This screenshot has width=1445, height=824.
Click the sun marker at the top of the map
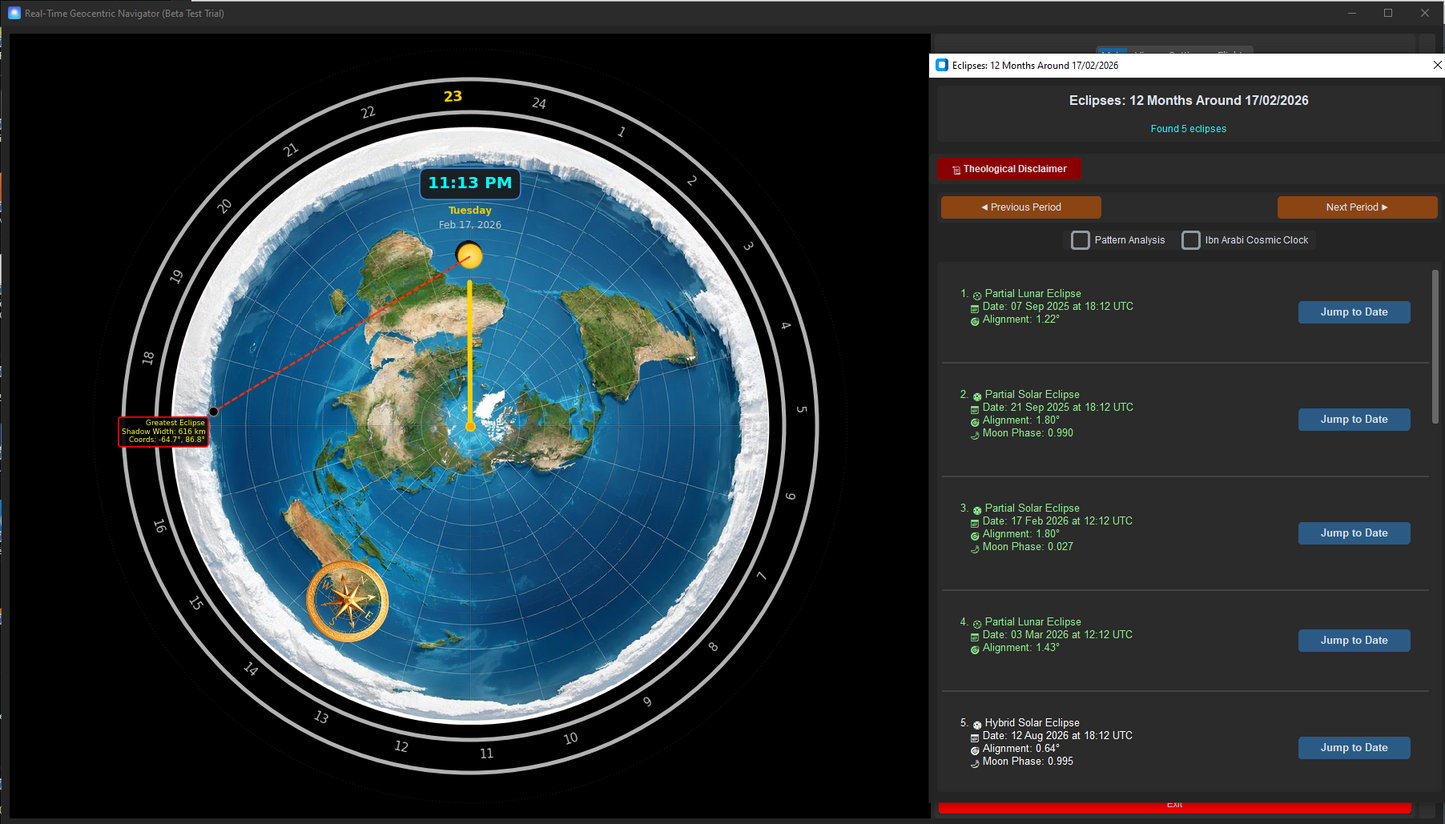click(x=469, y=255)
